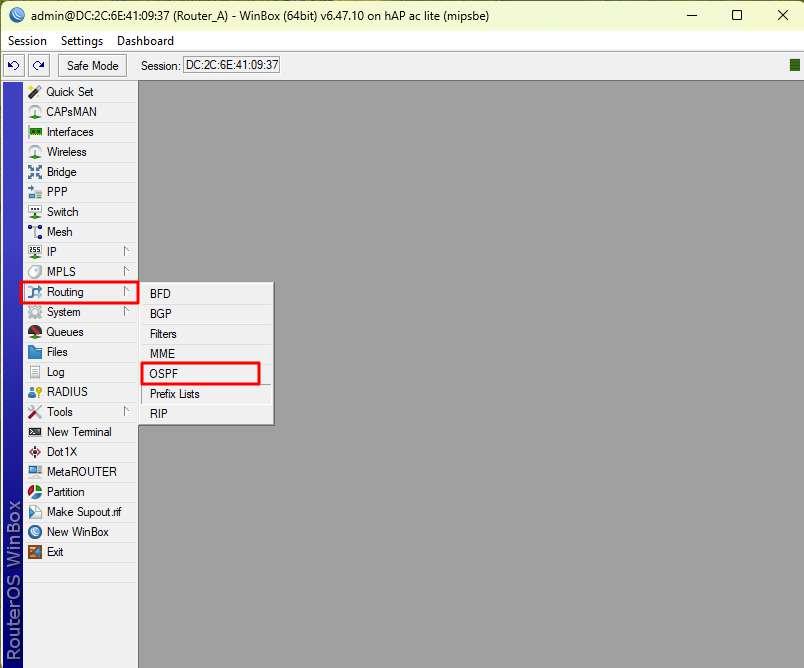This screenshot has width=804, height=668.
Task: Expand the IP submenu arrow
Action: tap(126, 252)
